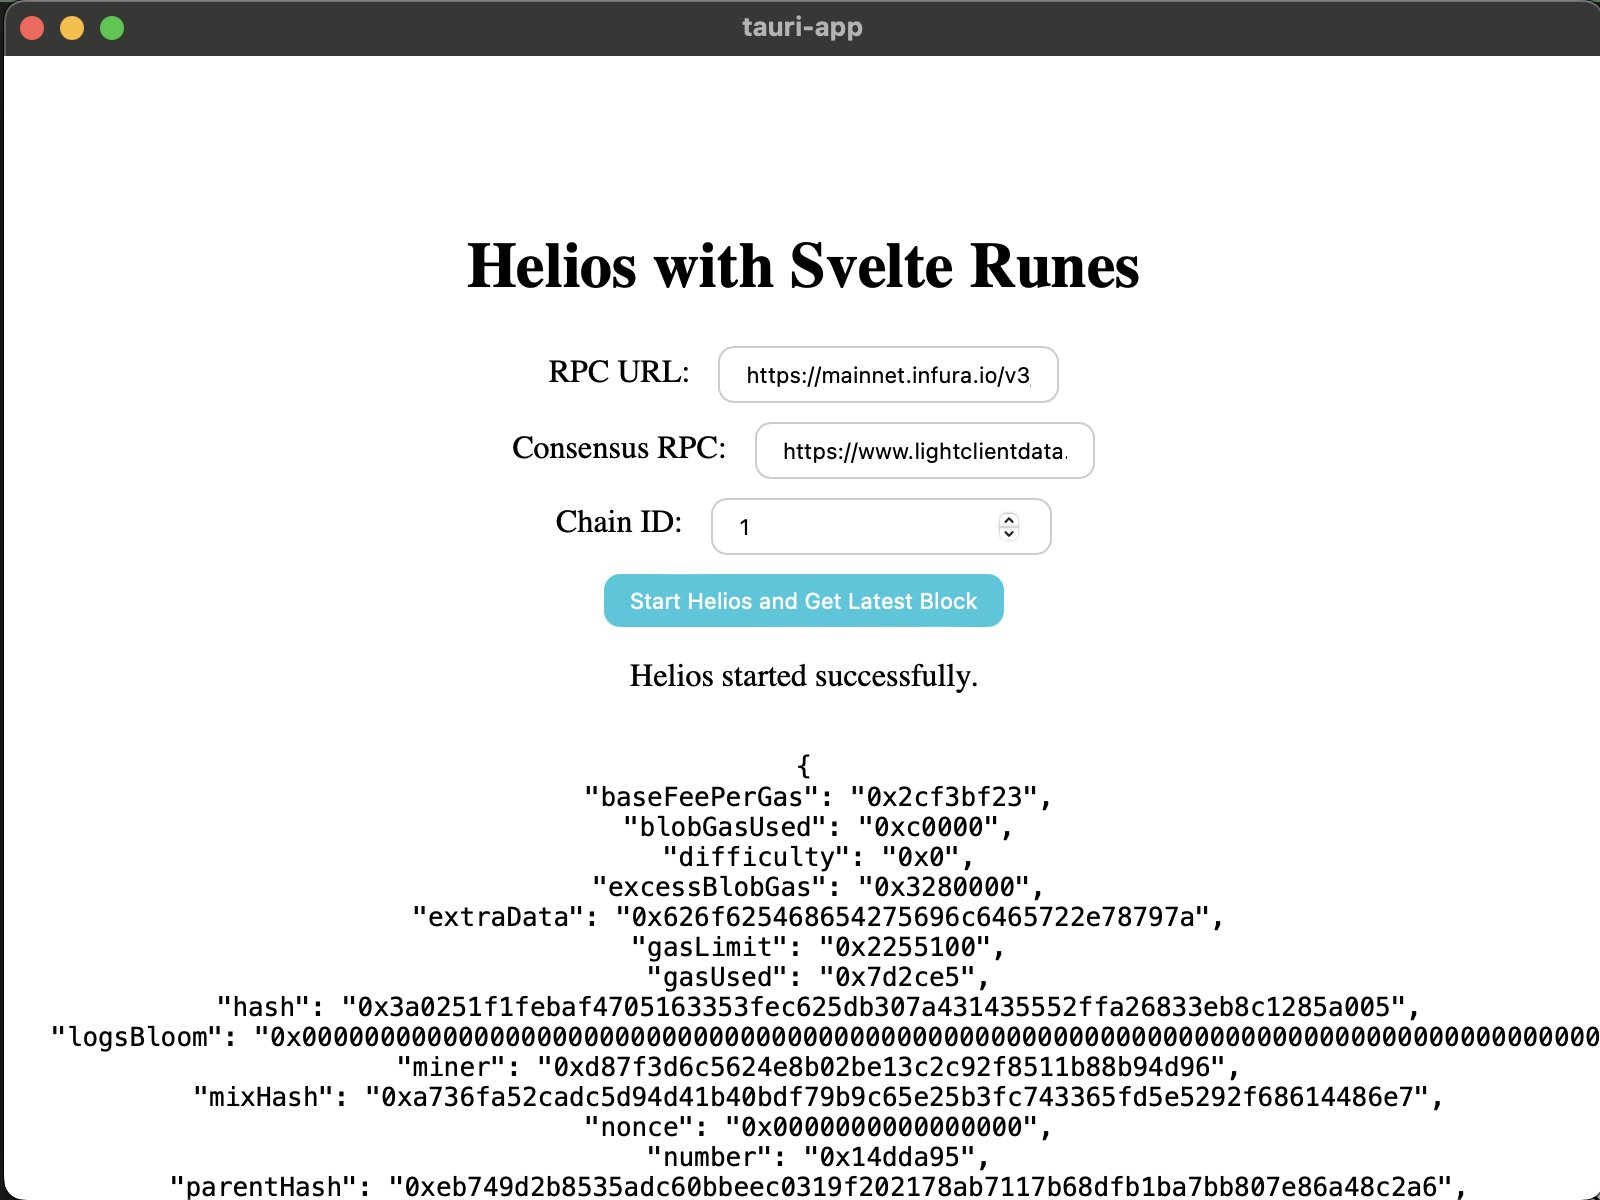The height and width of the screenshot is (1200, 1600).
Task: Select the blobGasUsed line in the output
Action: 818,827
